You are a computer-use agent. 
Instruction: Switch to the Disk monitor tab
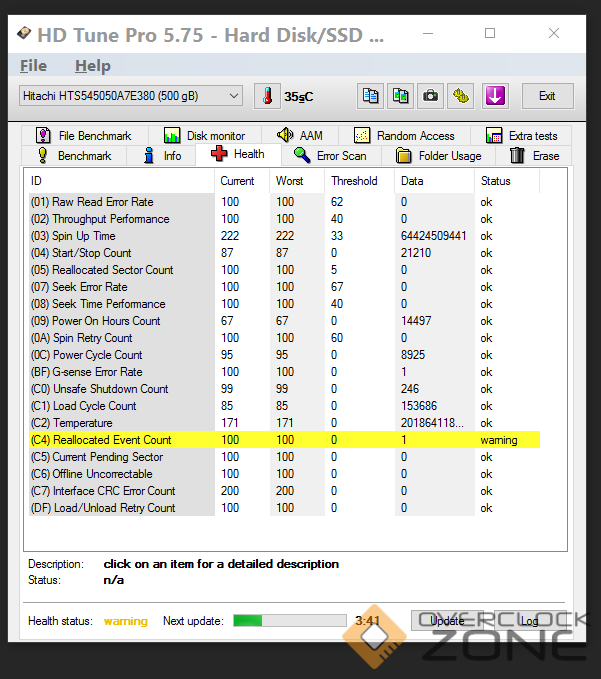tap(205, 136)
